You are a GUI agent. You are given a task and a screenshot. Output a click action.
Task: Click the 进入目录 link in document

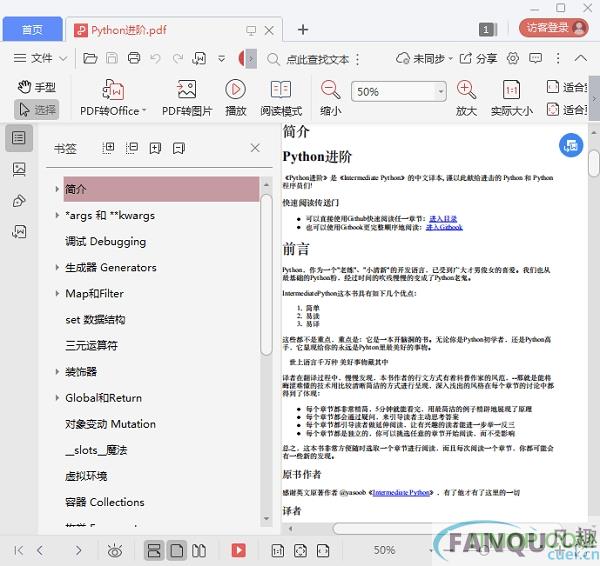tap(443, 219)
